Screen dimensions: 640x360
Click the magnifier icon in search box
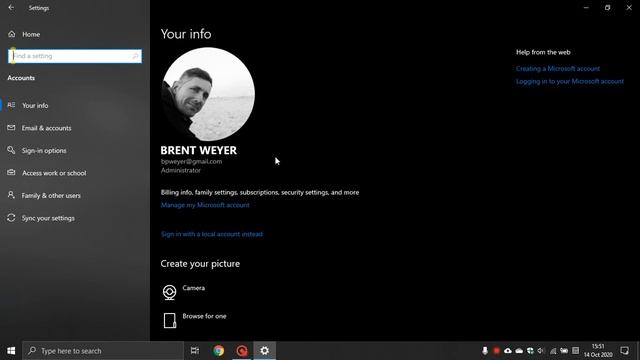click(136, 56)
